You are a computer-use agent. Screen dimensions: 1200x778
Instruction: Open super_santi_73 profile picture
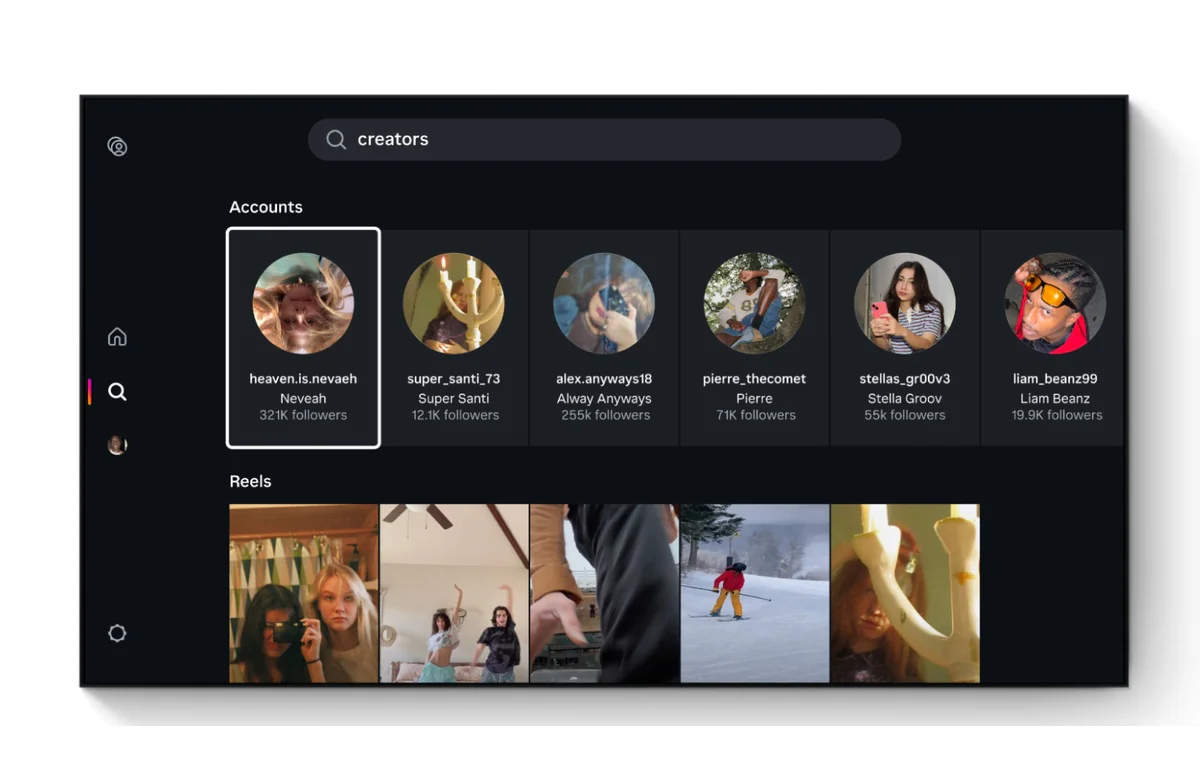pyautogui.click(x=454, y=303)
